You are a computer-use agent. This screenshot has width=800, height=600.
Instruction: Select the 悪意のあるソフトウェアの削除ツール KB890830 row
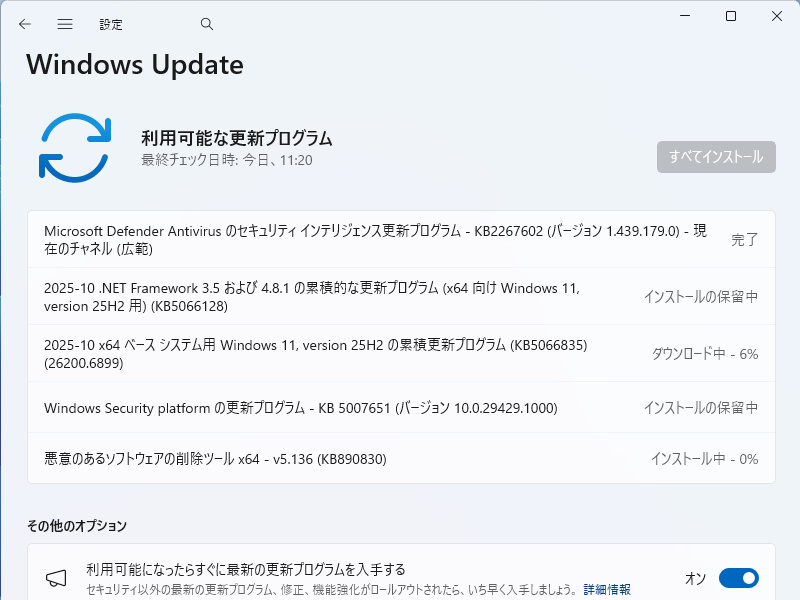pyautogui.click(x=402, y=458)
